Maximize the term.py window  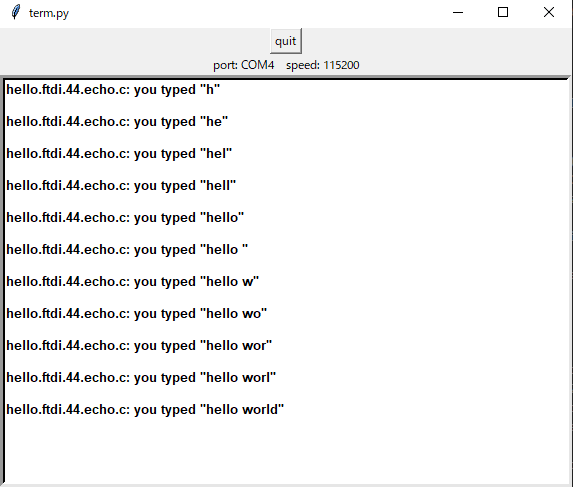point(503,12)
